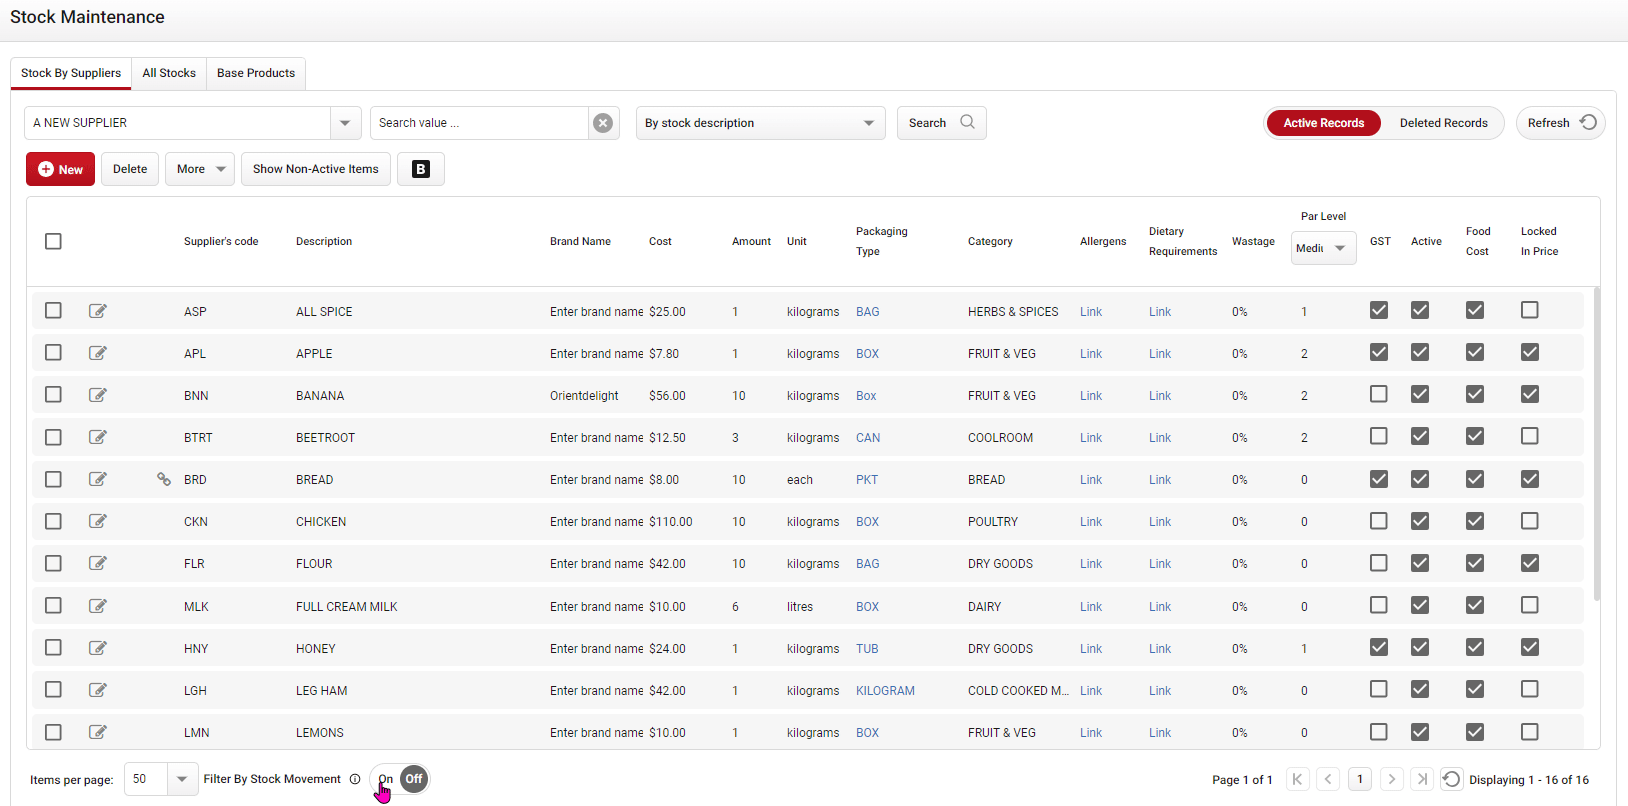Show Deleted Records
Screen dimensions: 1628x806
tap(1443, 123)
